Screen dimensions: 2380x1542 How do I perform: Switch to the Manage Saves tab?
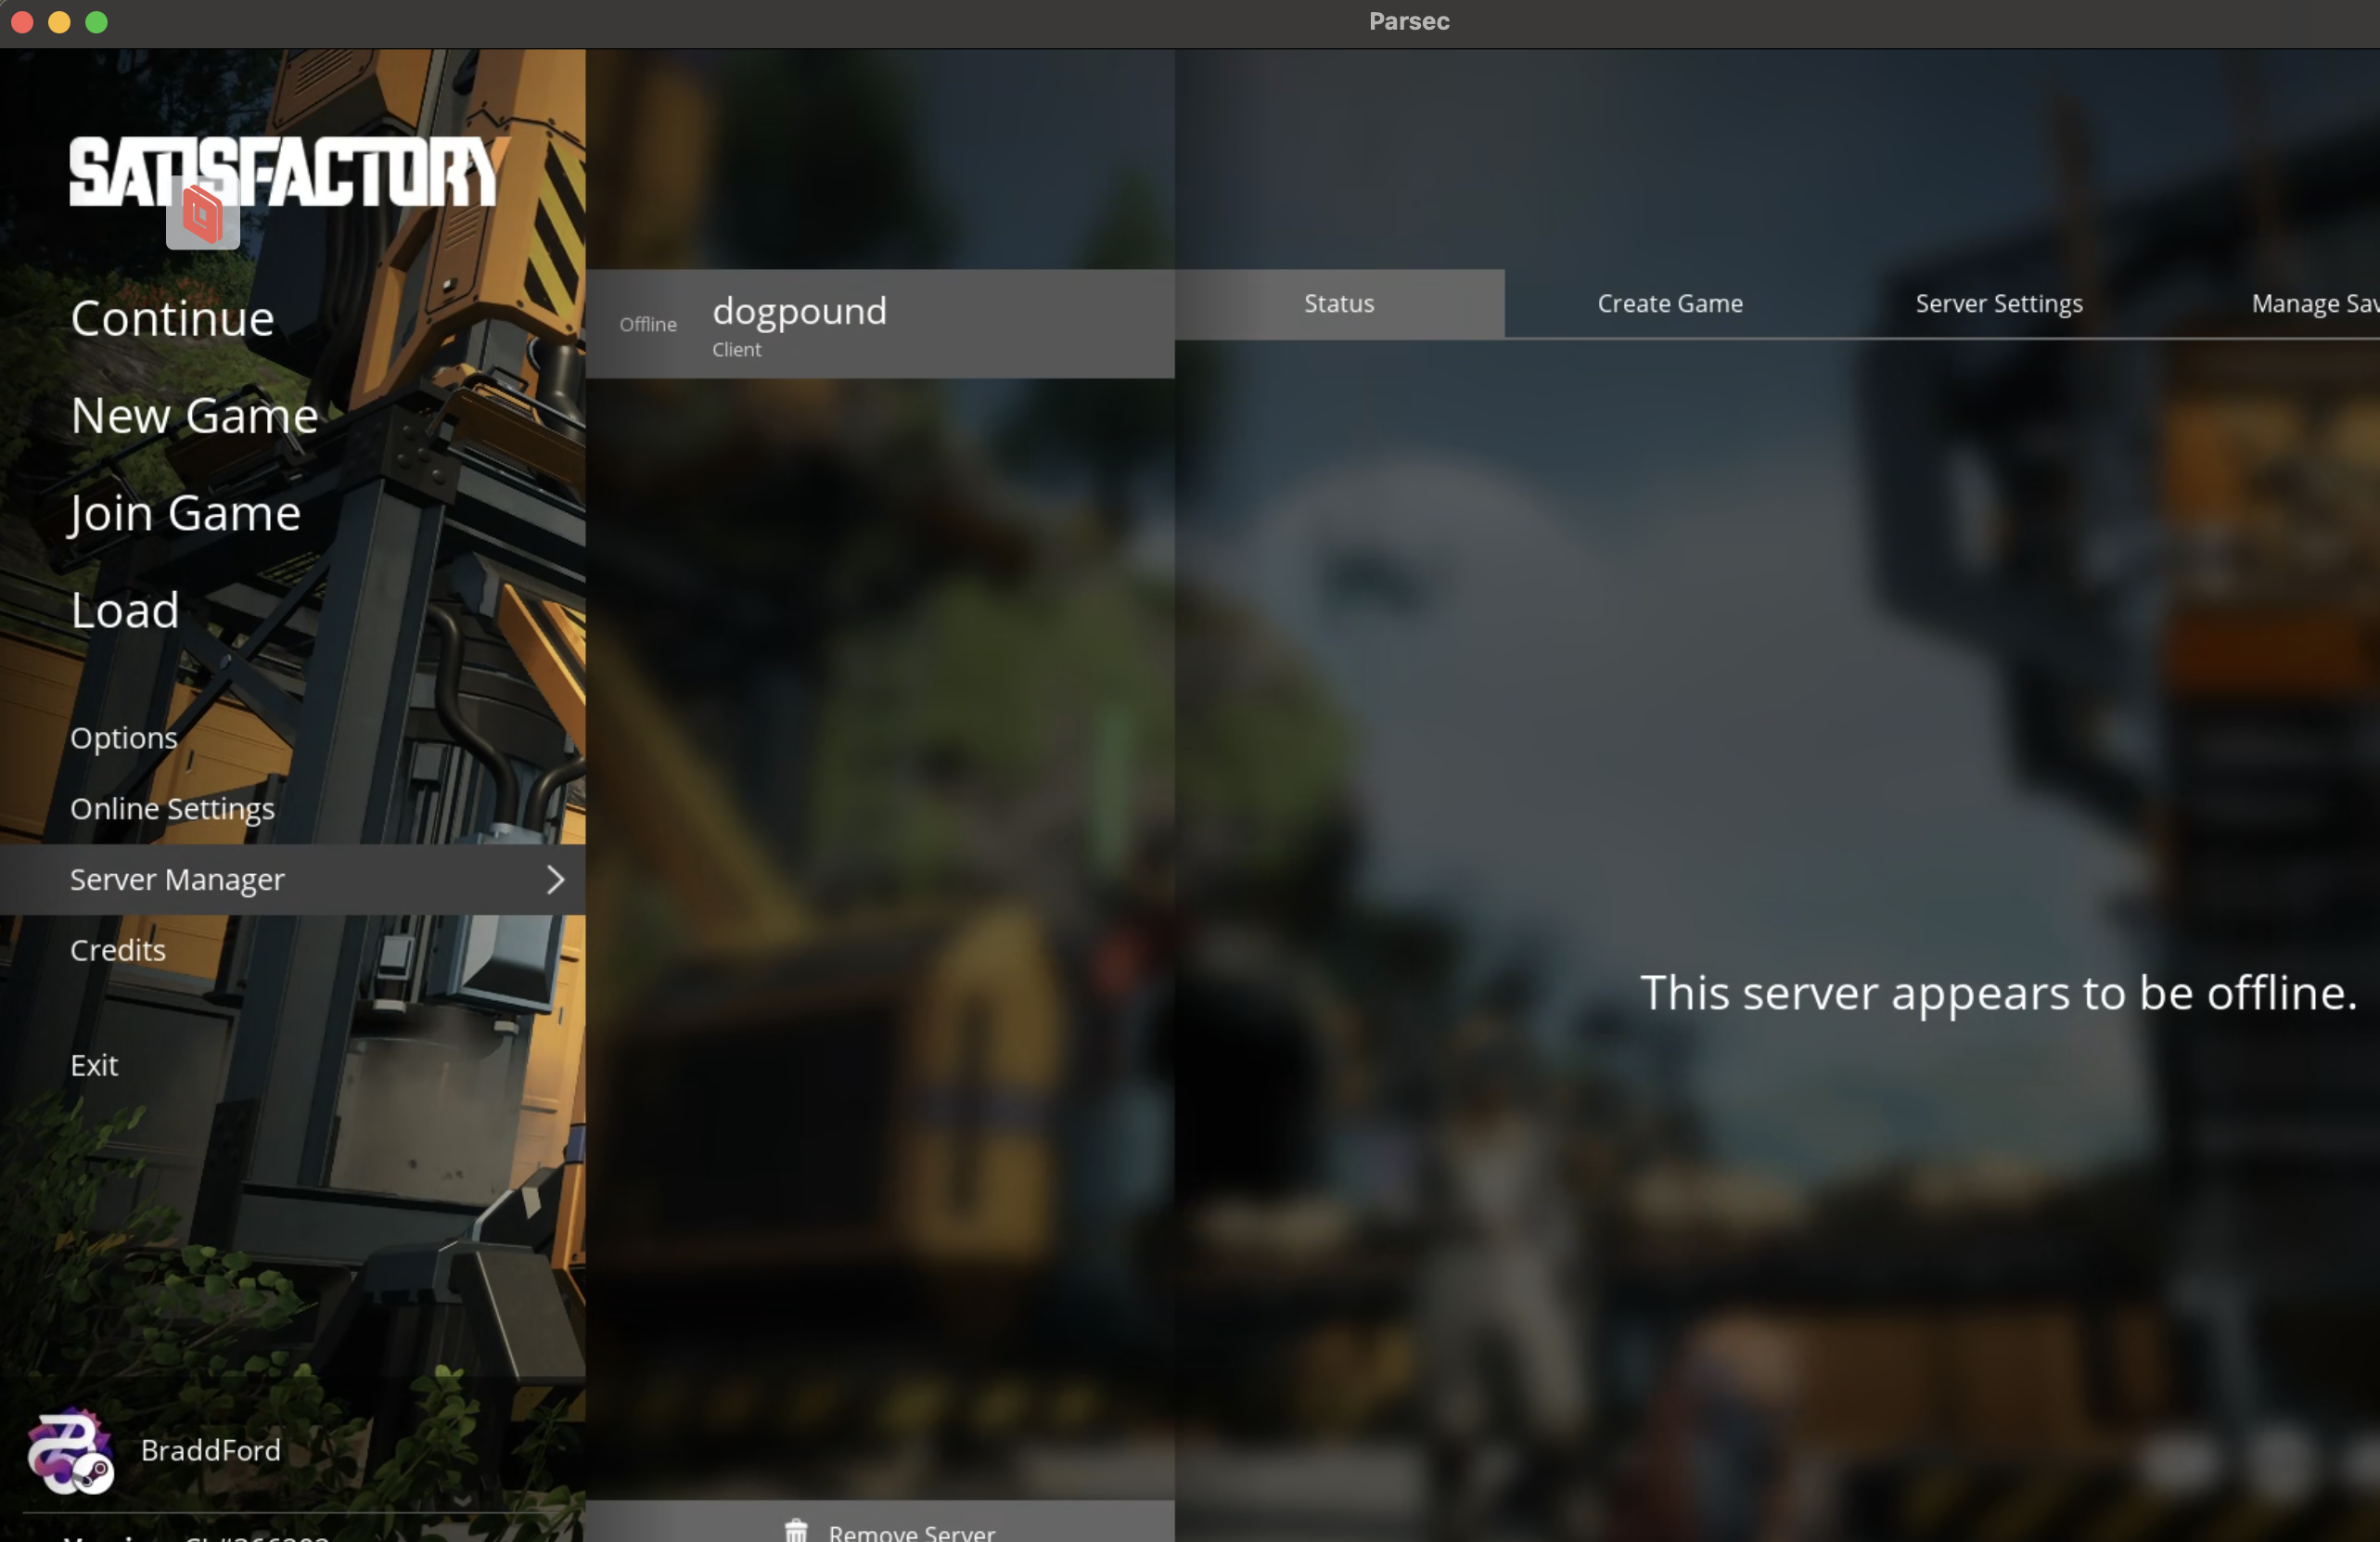pos(2313,304)
